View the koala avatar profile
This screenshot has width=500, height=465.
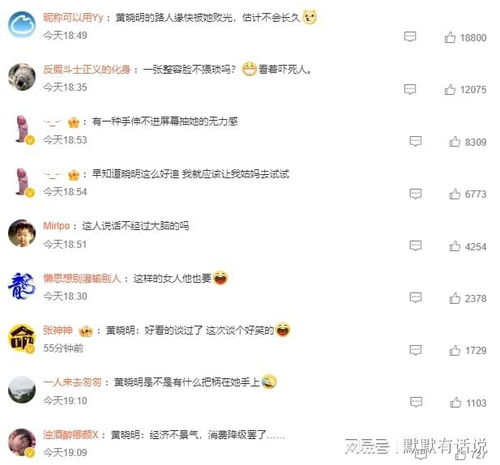tap(22, 76)
